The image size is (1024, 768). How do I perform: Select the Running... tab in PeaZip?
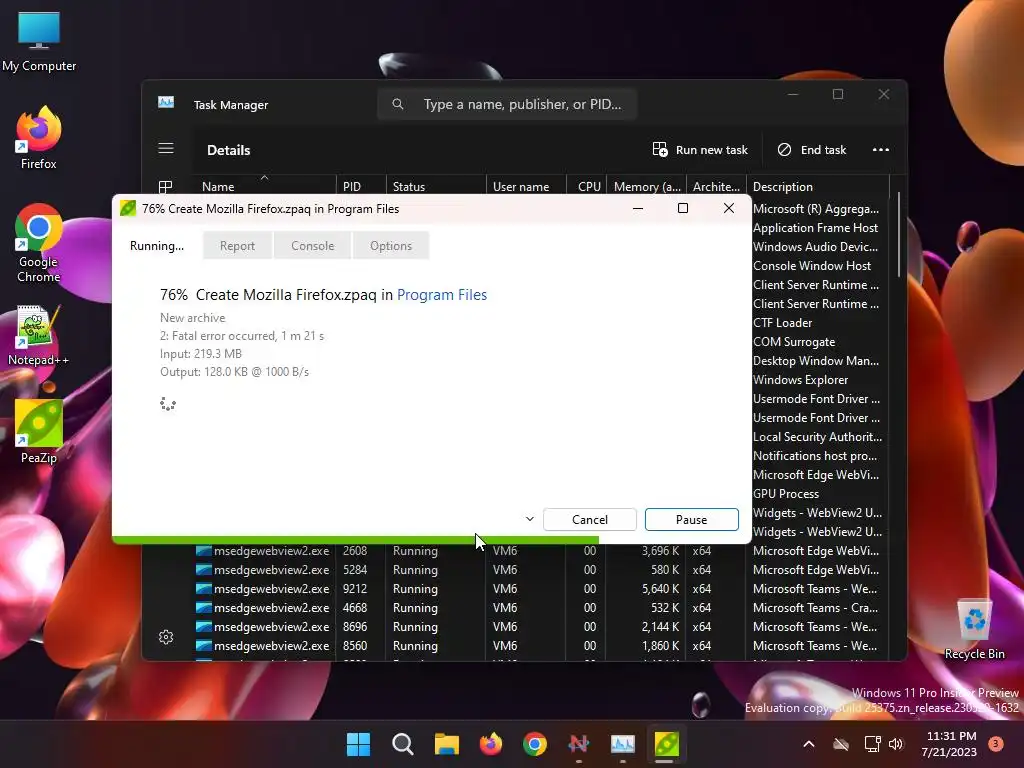pyautogui.click(x=157, y=246)
